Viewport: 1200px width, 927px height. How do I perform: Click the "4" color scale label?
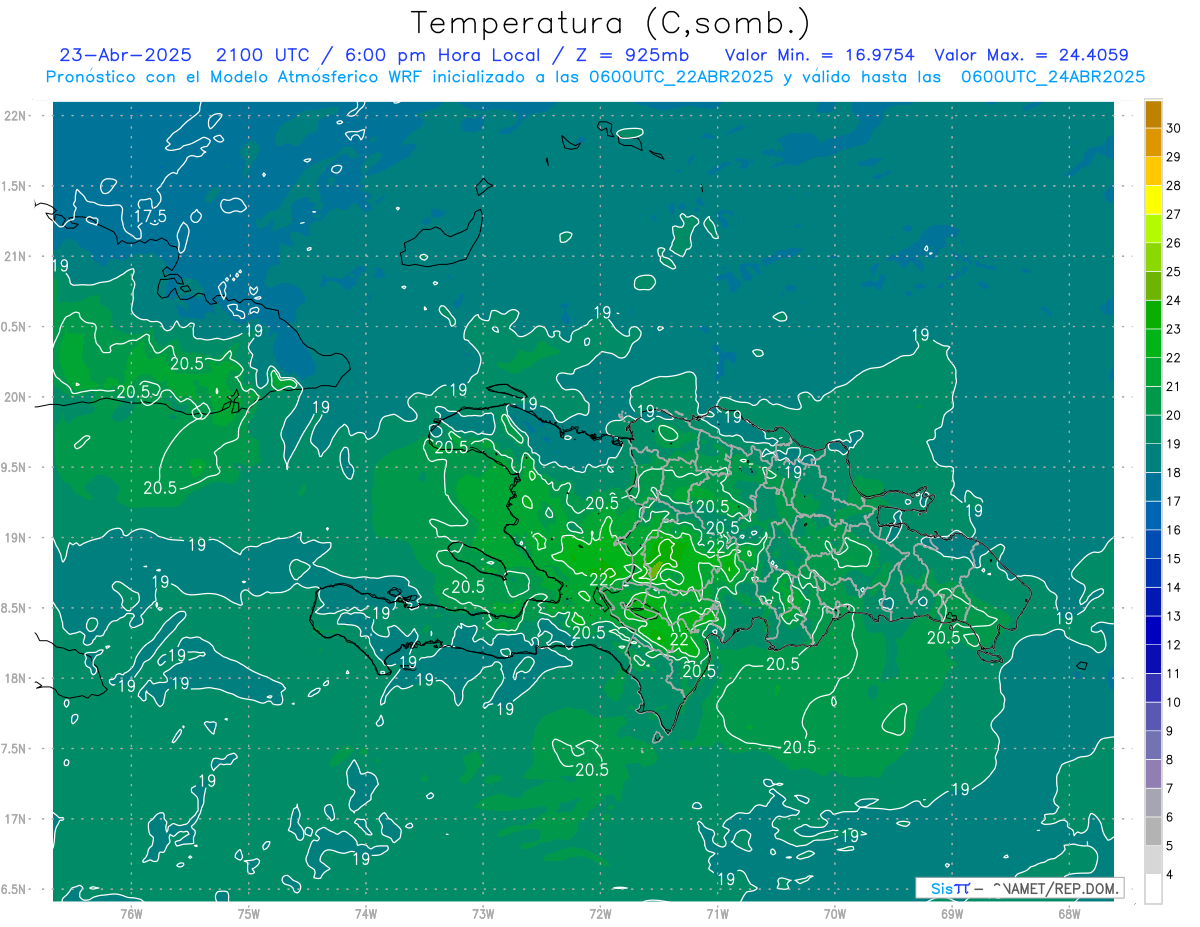(x=1170, y=875)
